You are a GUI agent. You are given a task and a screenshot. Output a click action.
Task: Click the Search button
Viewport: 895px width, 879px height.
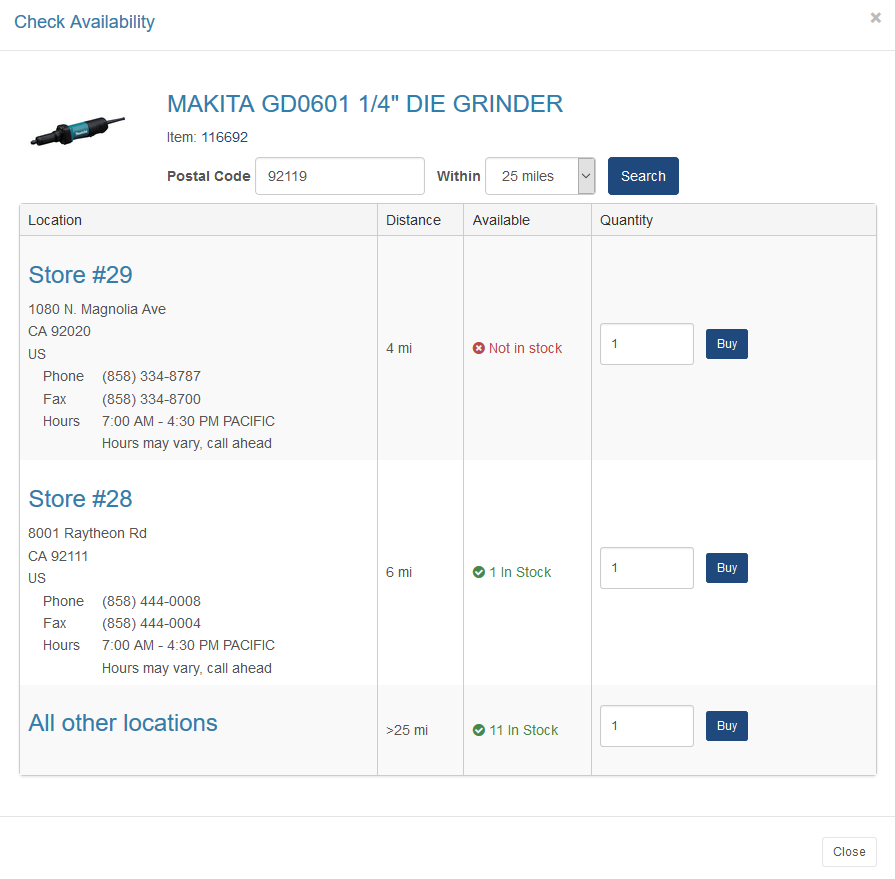click(x=643, y=176)
